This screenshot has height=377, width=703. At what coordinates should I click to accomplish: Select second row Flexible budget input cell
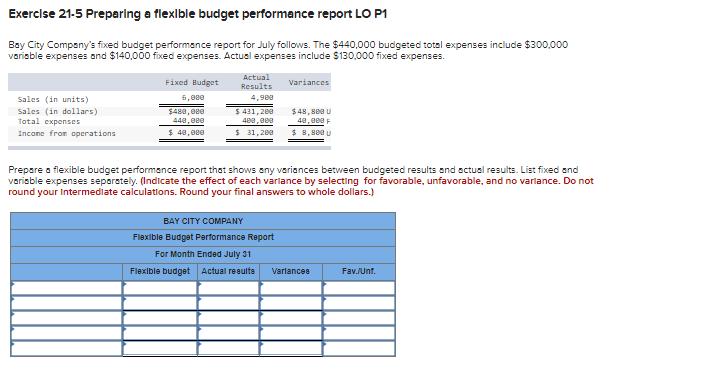(x=160, y=303)
